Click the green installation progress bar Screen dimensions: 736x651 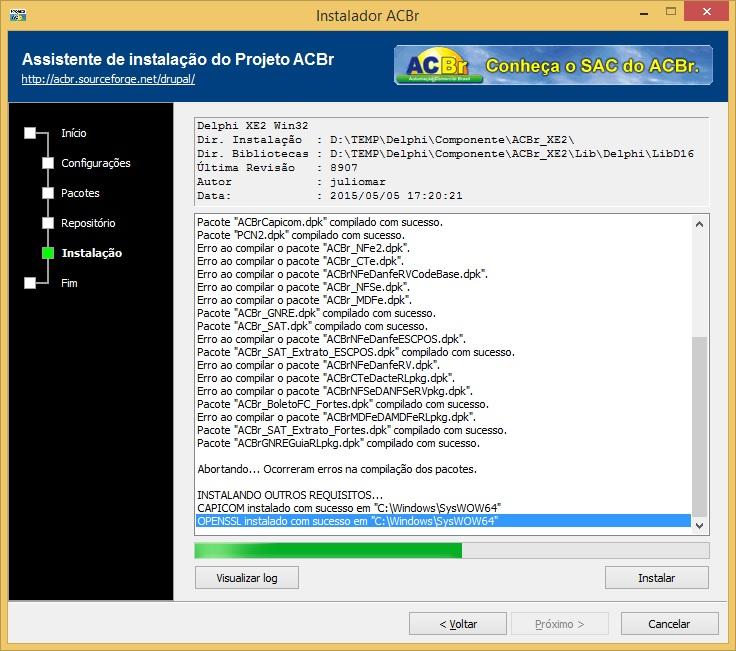[452, 551]
